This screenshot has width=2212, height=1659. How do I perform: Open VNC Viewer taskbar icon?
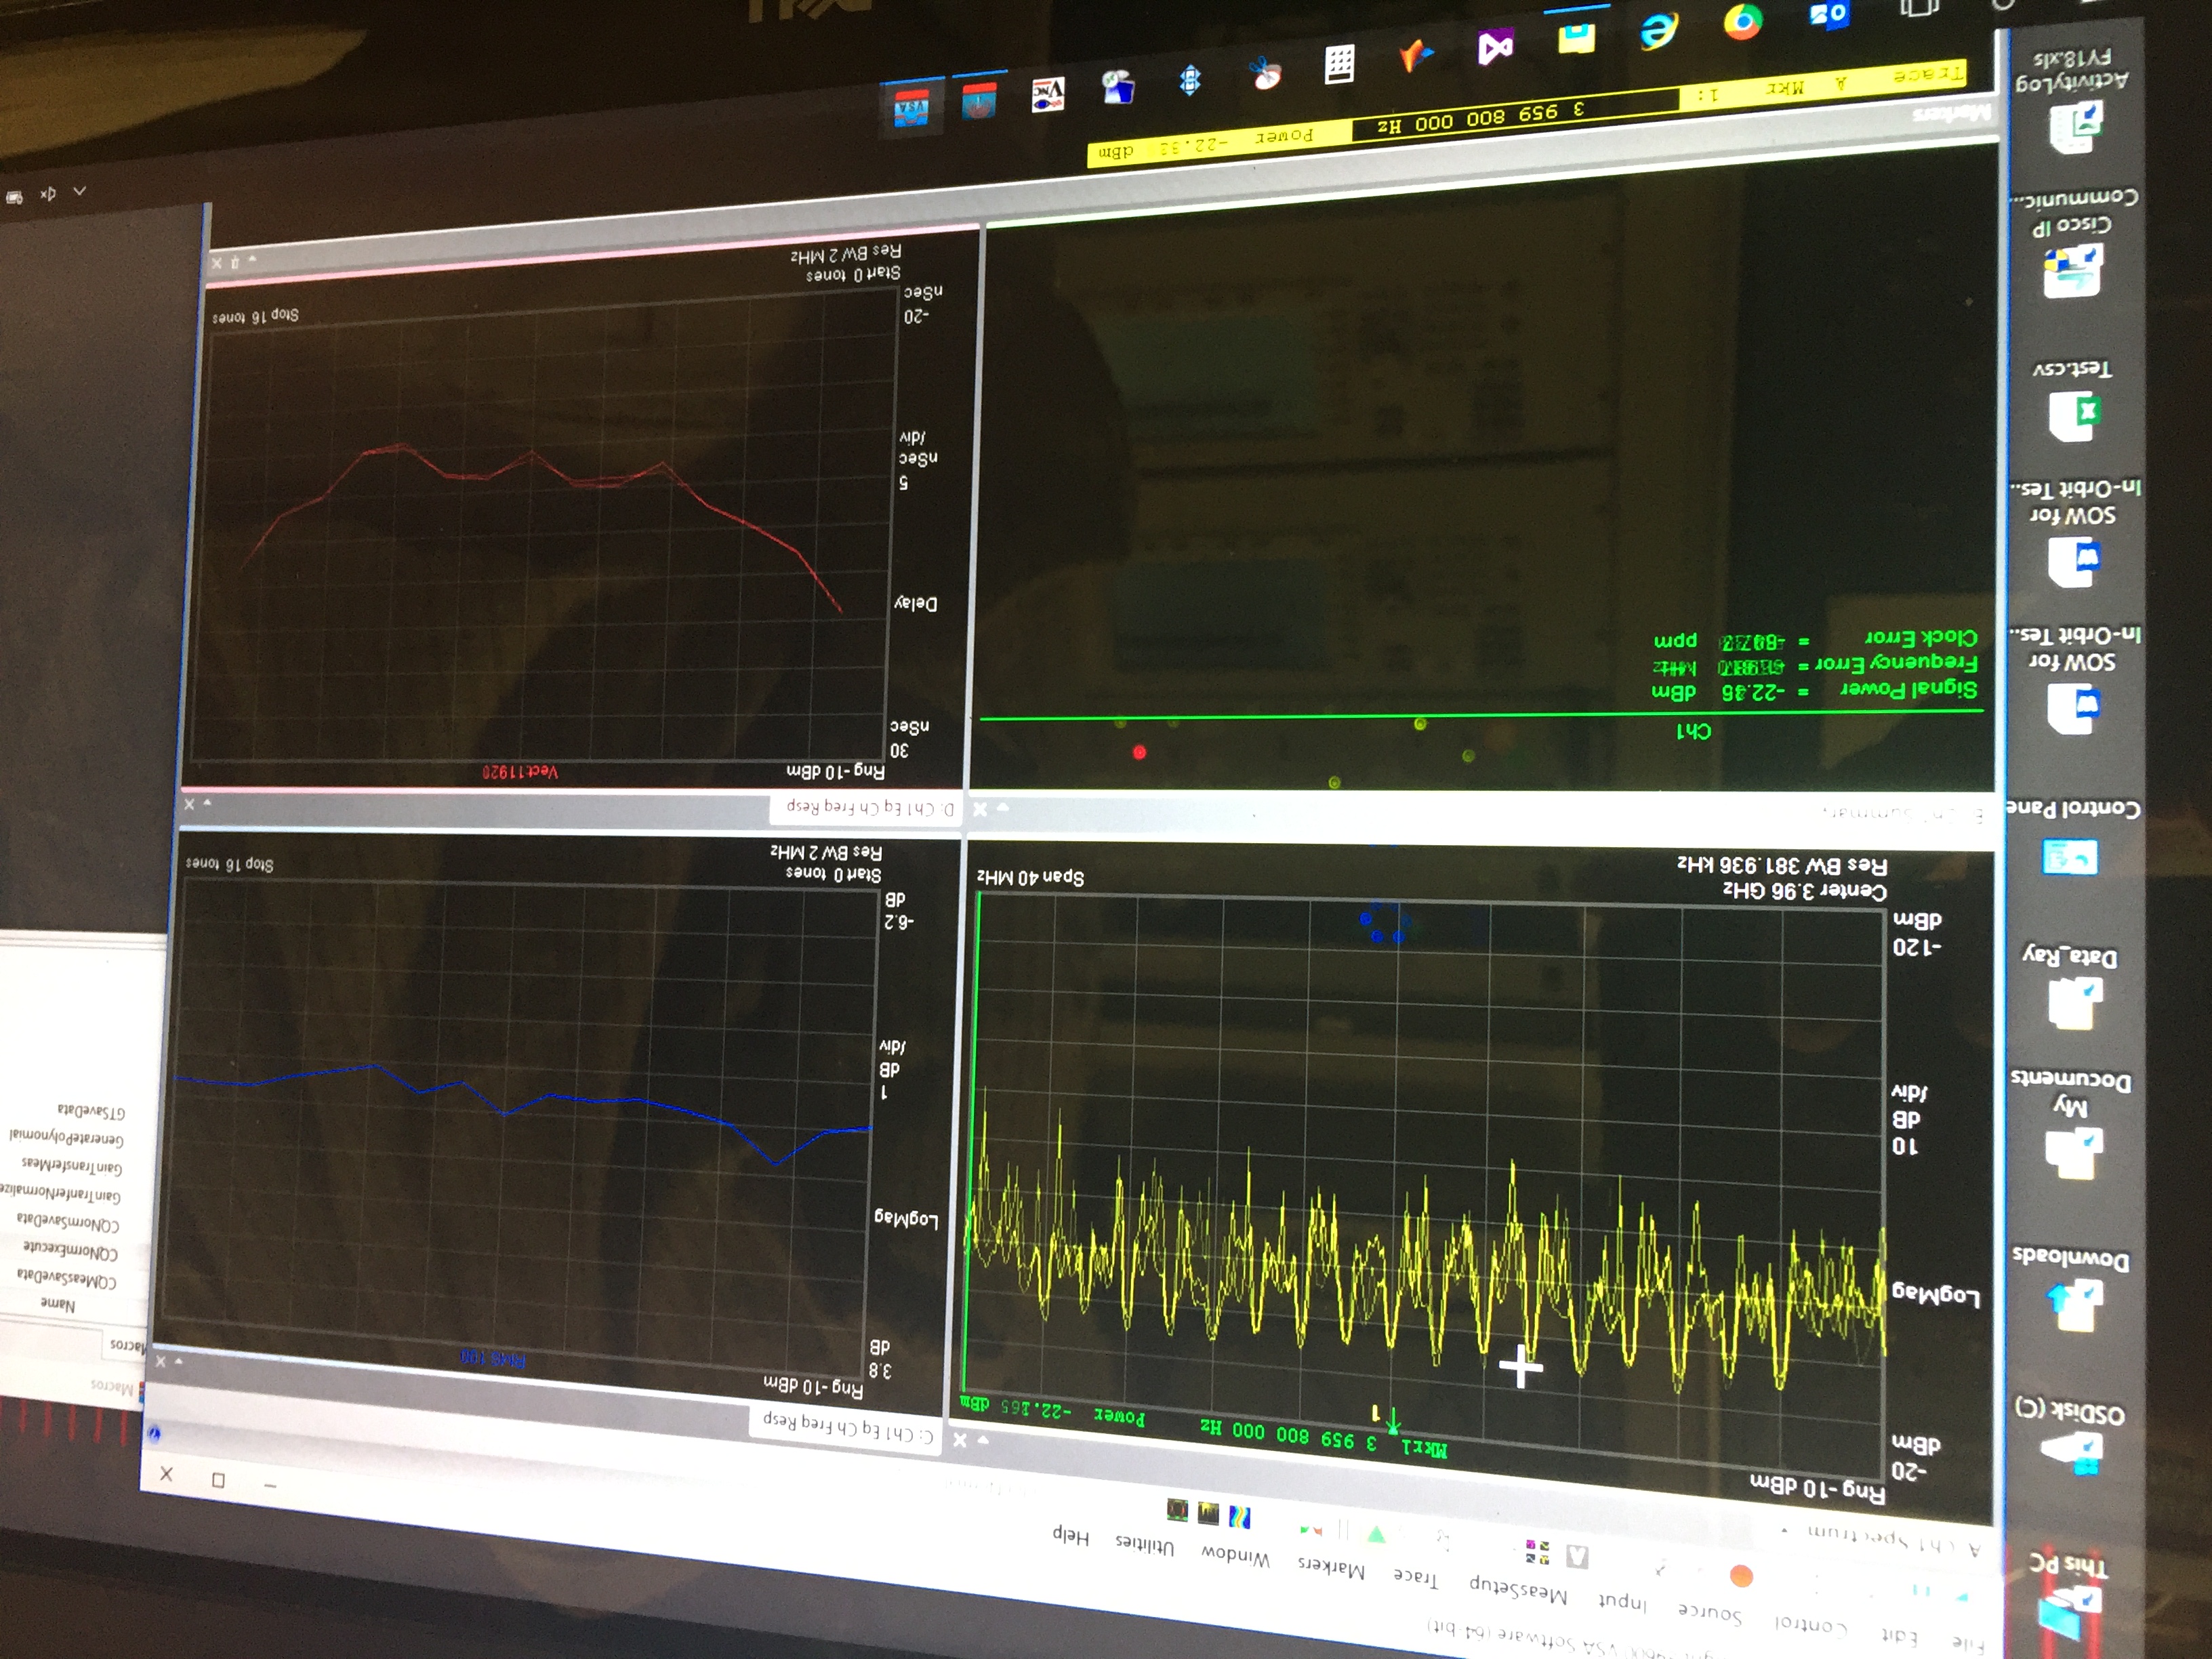pos(1047,95)
